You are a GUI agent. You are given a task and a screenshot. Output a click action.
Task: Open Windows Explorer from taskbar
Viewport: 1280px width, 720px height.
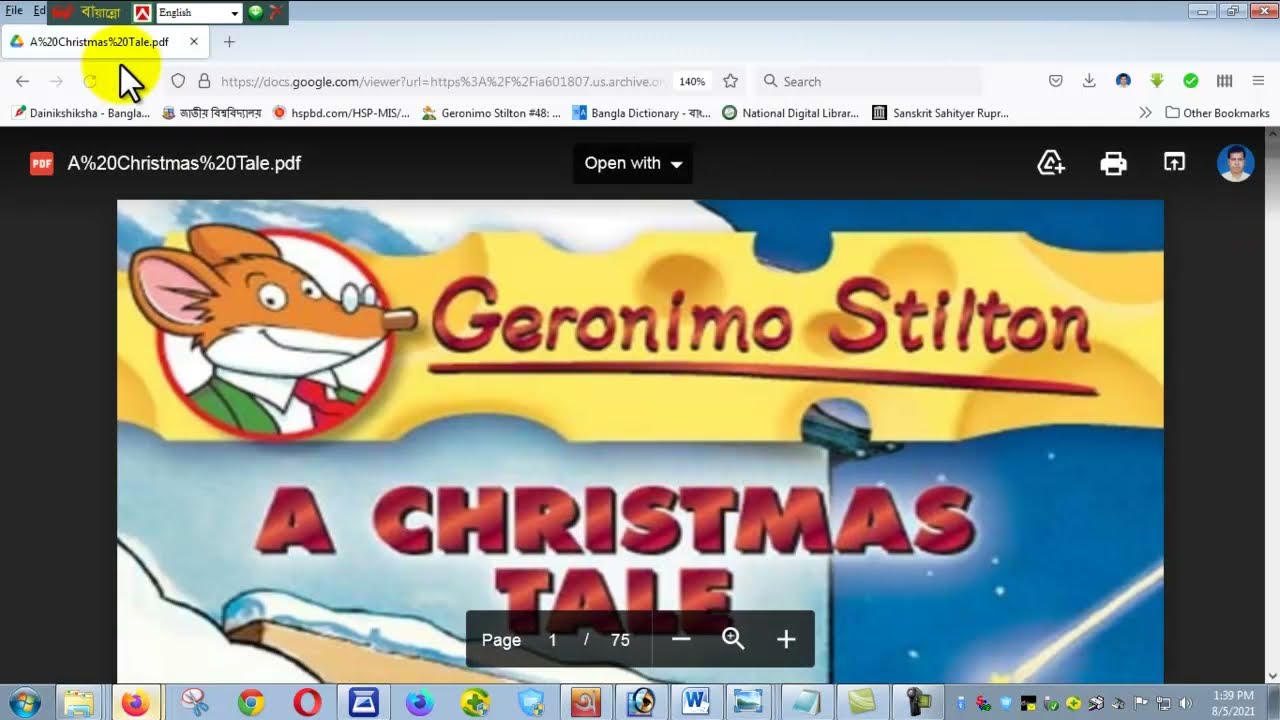coord(78,703)
